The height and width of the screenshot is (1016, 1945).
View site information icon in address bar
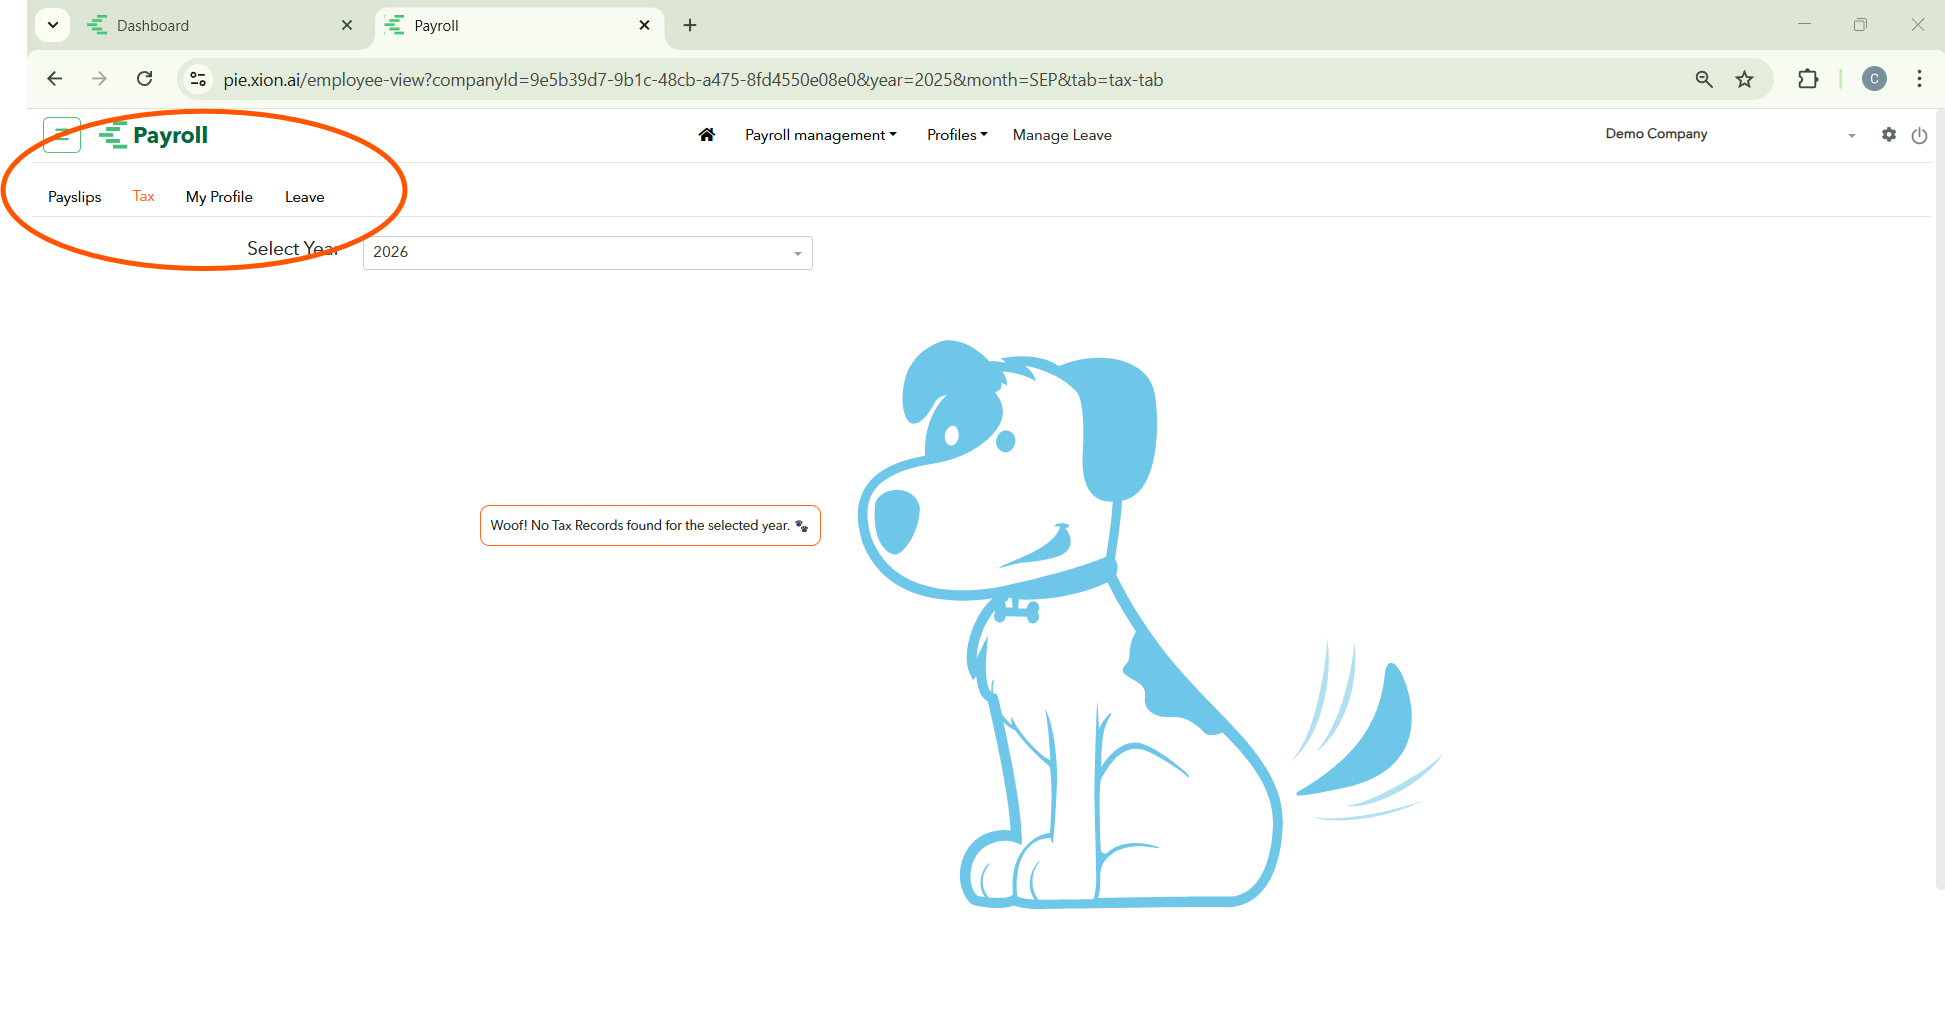coord(199,80)
